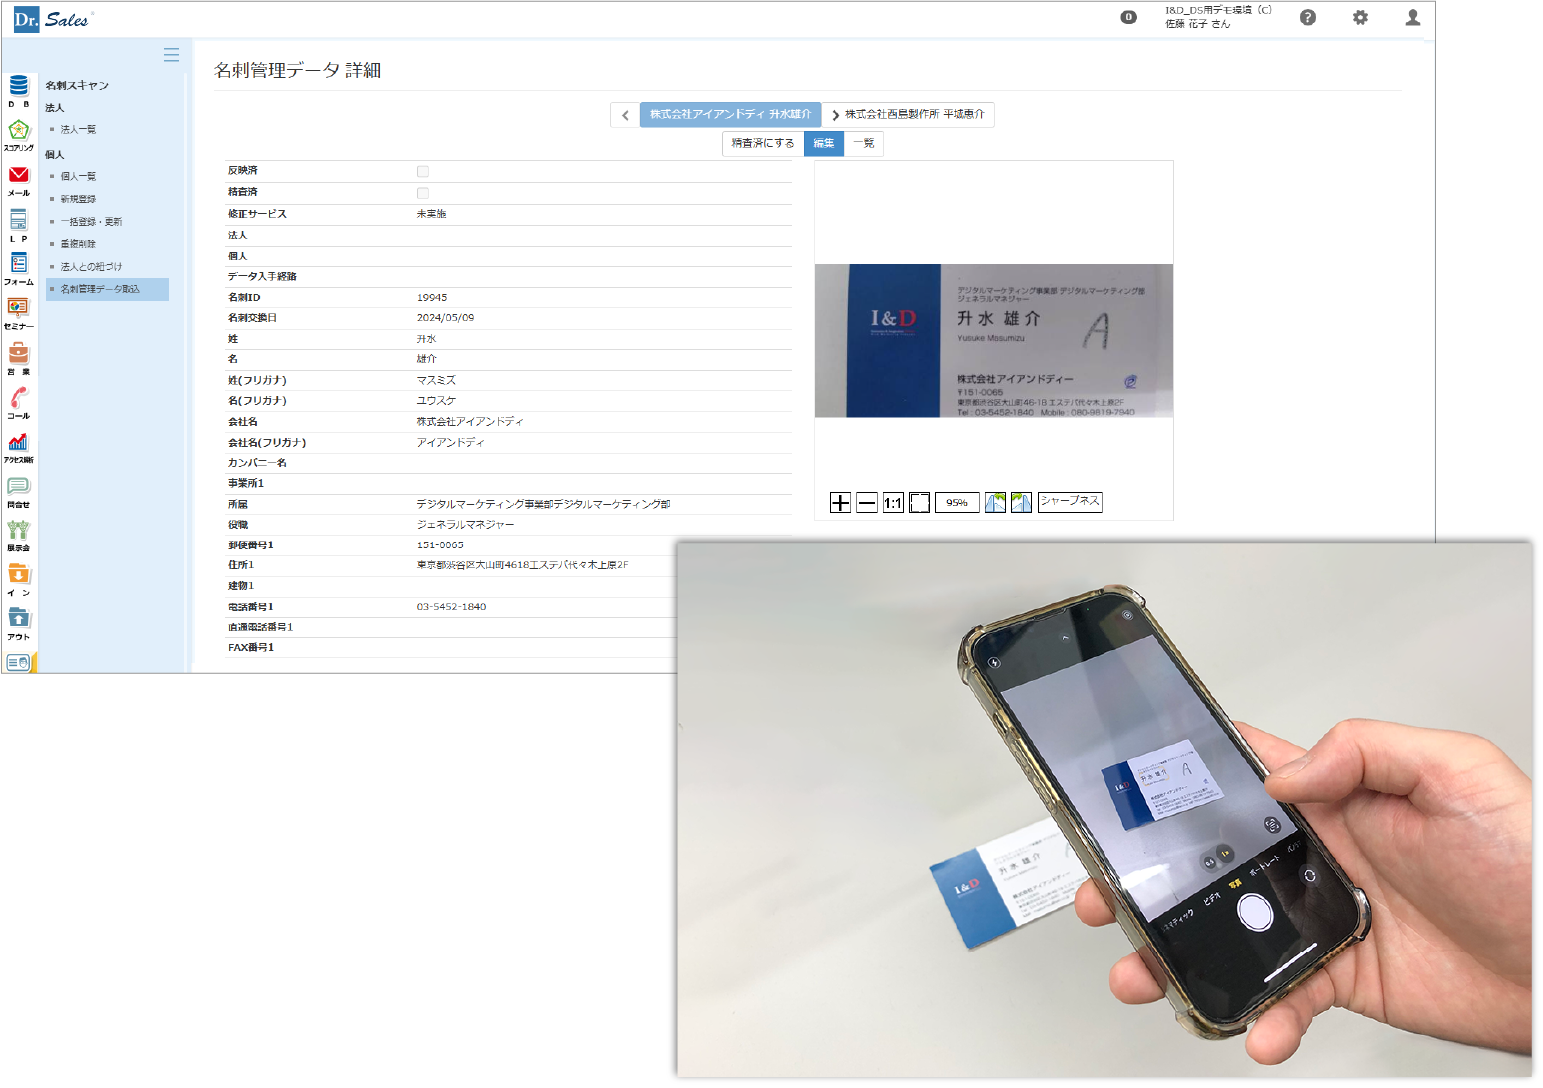Click the 精査済にする button

763,144
